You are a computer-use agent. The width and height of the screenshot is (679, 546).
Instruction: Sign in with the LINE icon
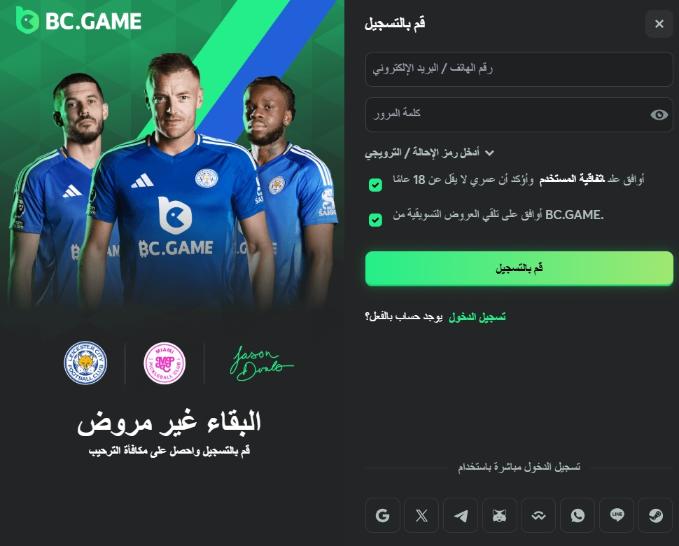click(x=617, y=515)
